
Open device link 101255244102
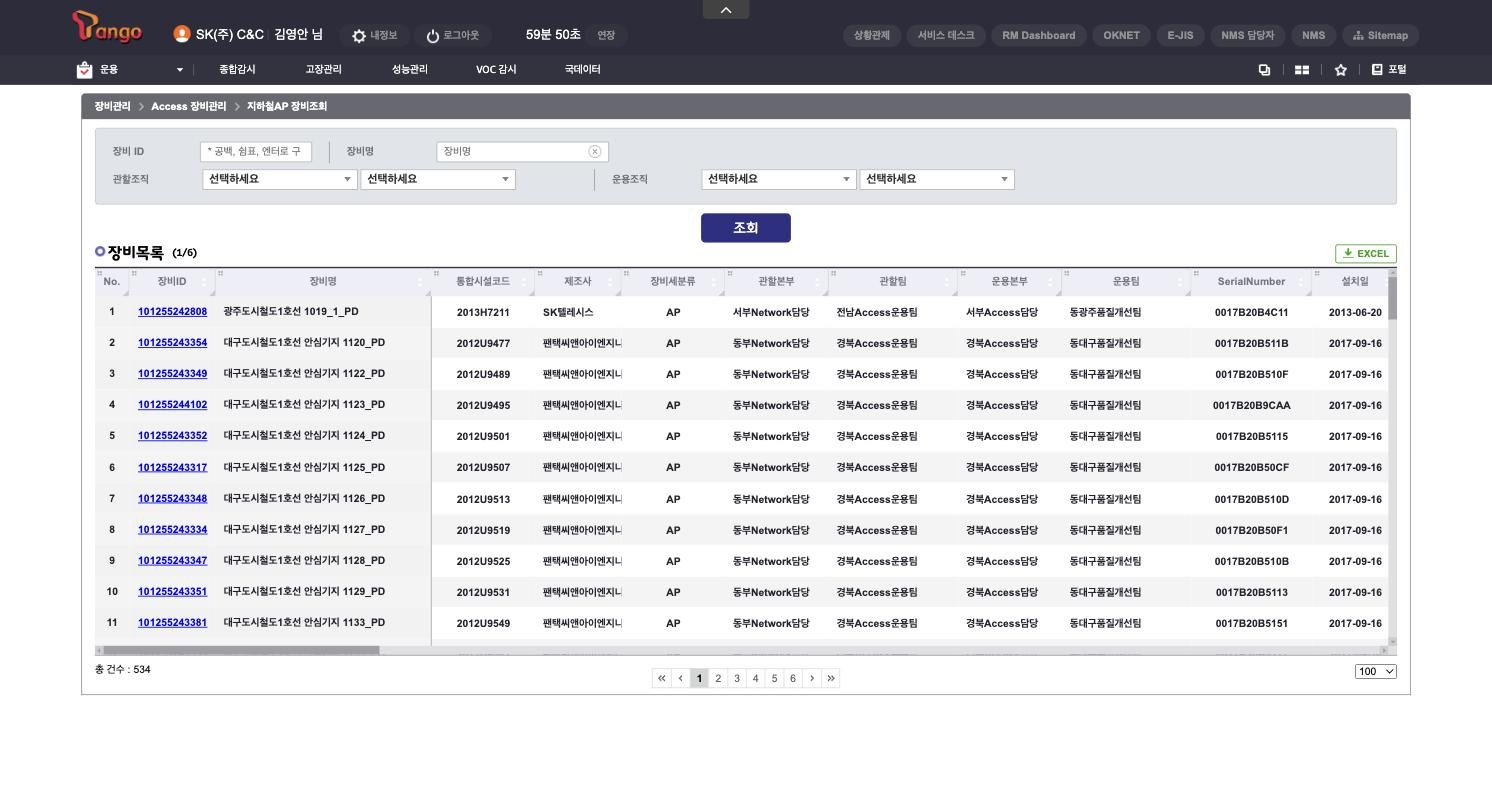point(172,405)
